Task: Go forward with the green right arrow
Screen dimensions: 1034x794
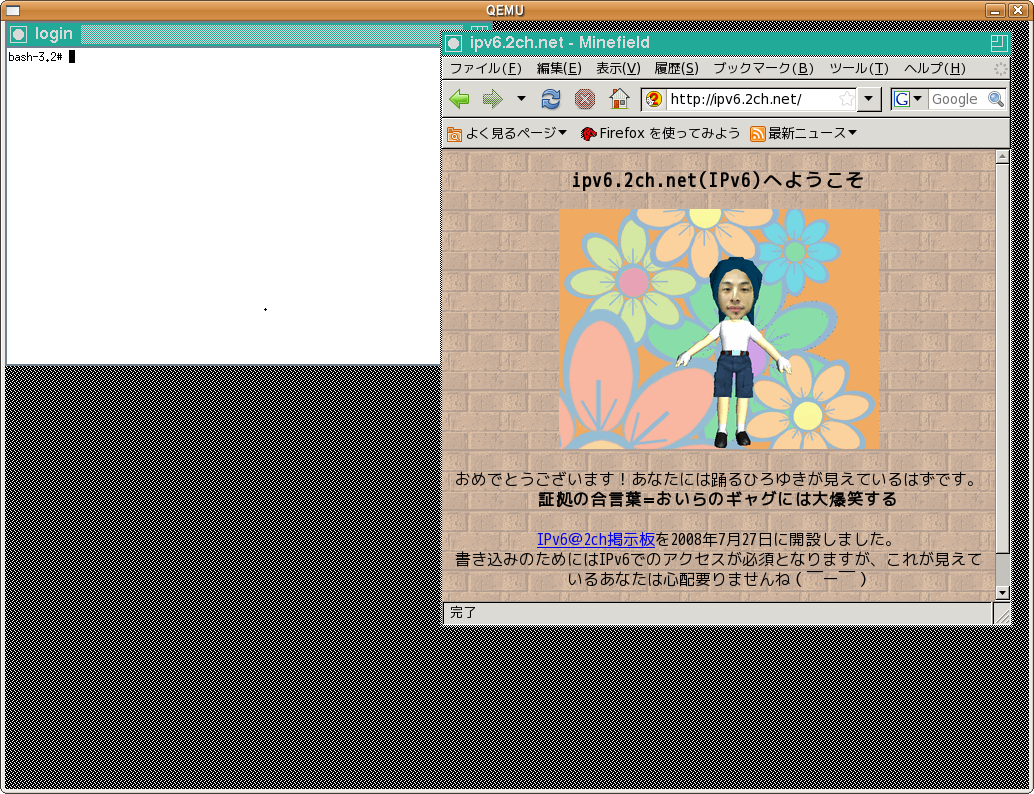Action: (x=493, y=100)
